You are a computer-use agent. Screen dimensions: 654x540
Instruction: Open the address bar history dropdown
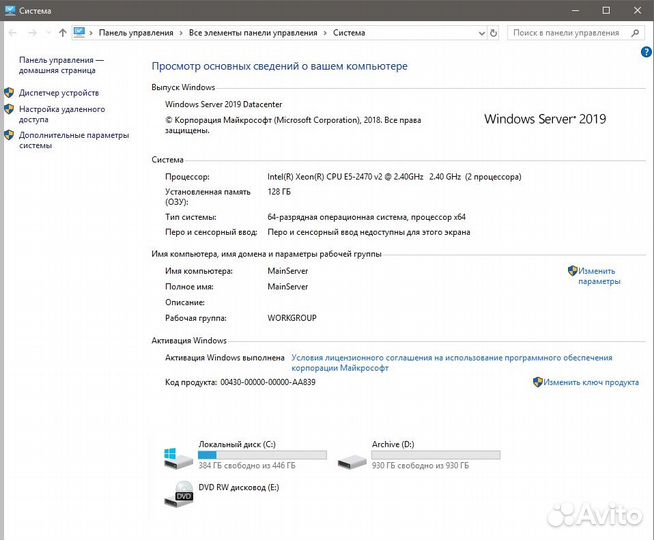482,33
